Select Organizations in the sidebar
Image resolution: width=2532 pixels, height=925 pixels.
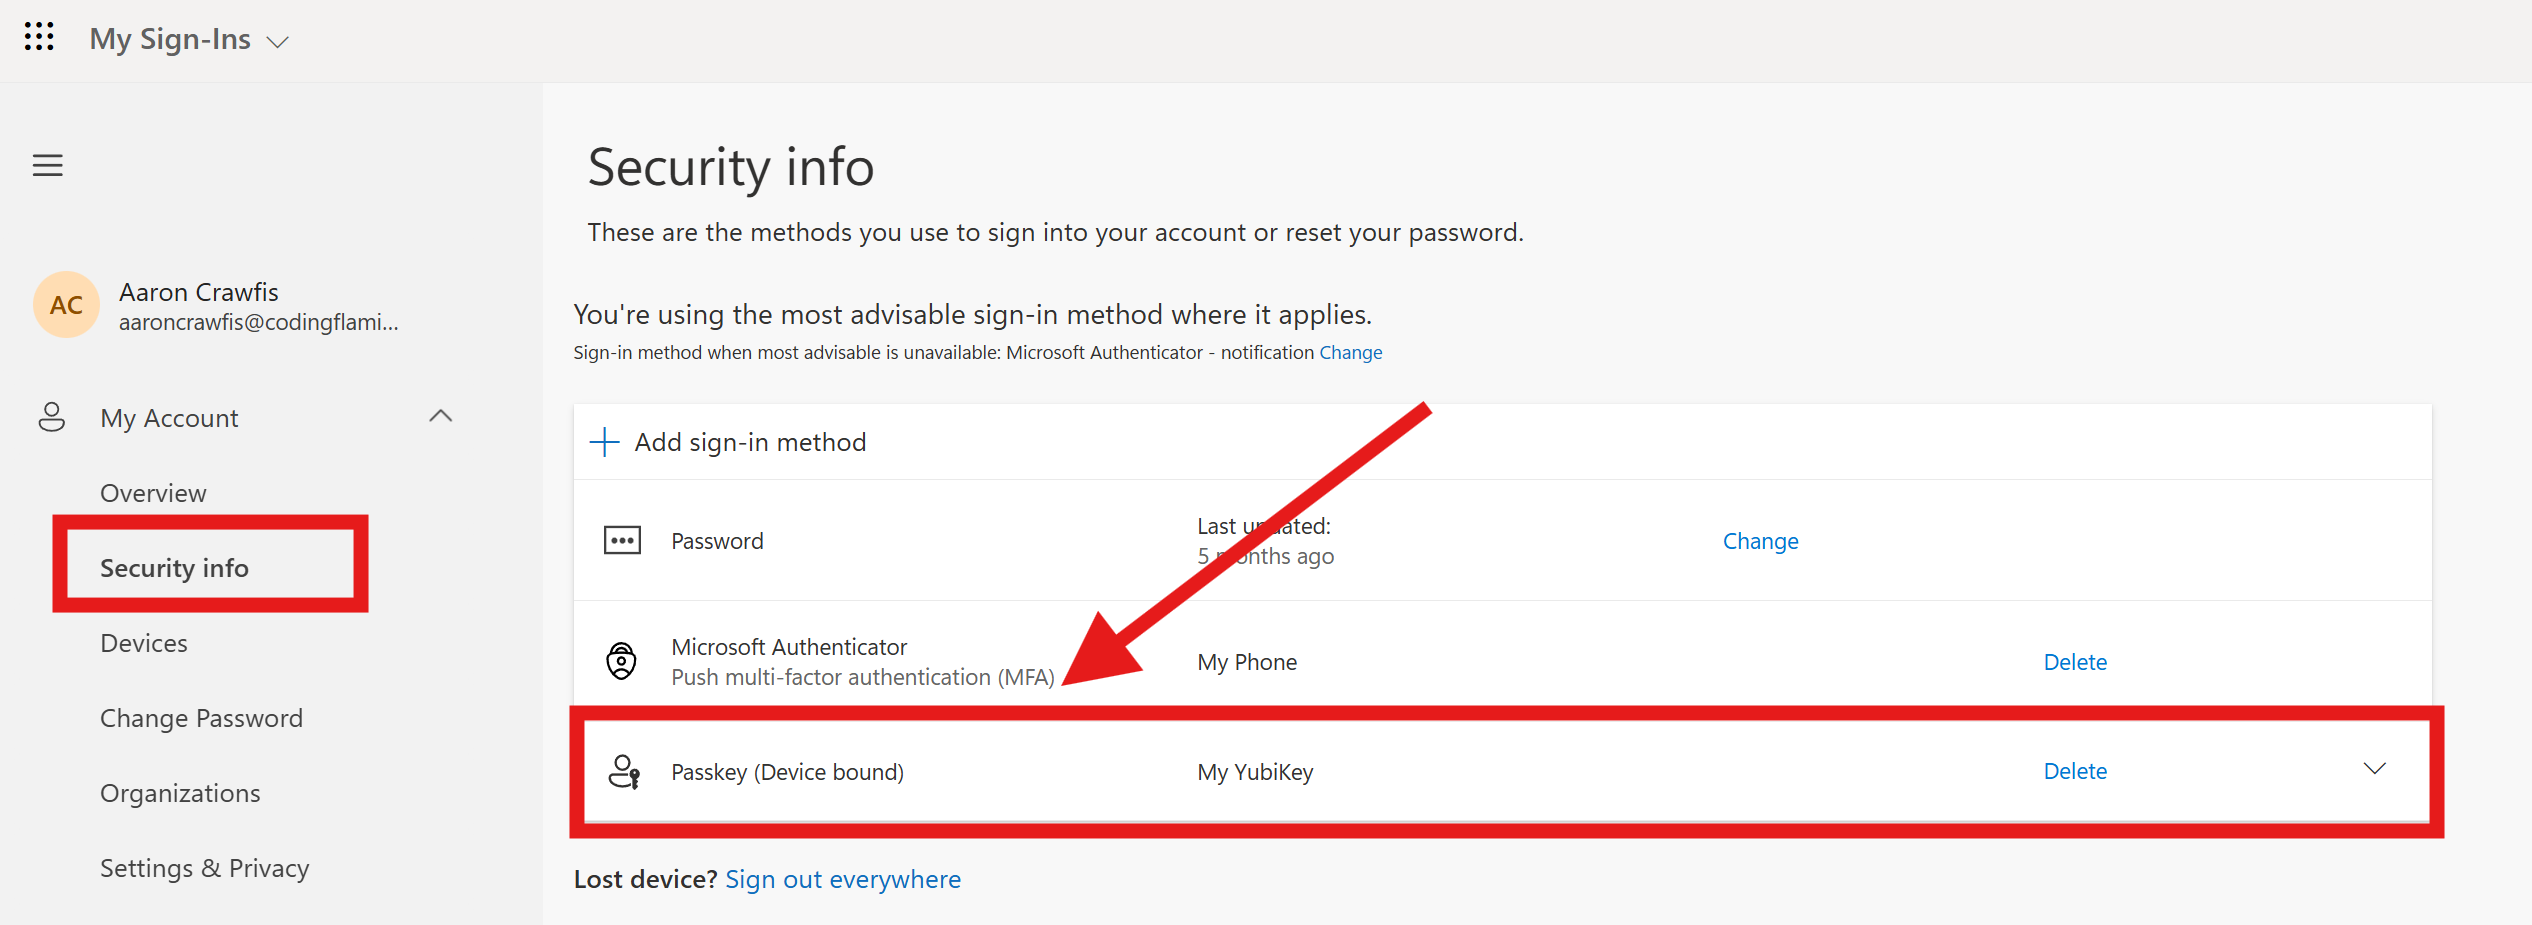click(x=180, y=792)
